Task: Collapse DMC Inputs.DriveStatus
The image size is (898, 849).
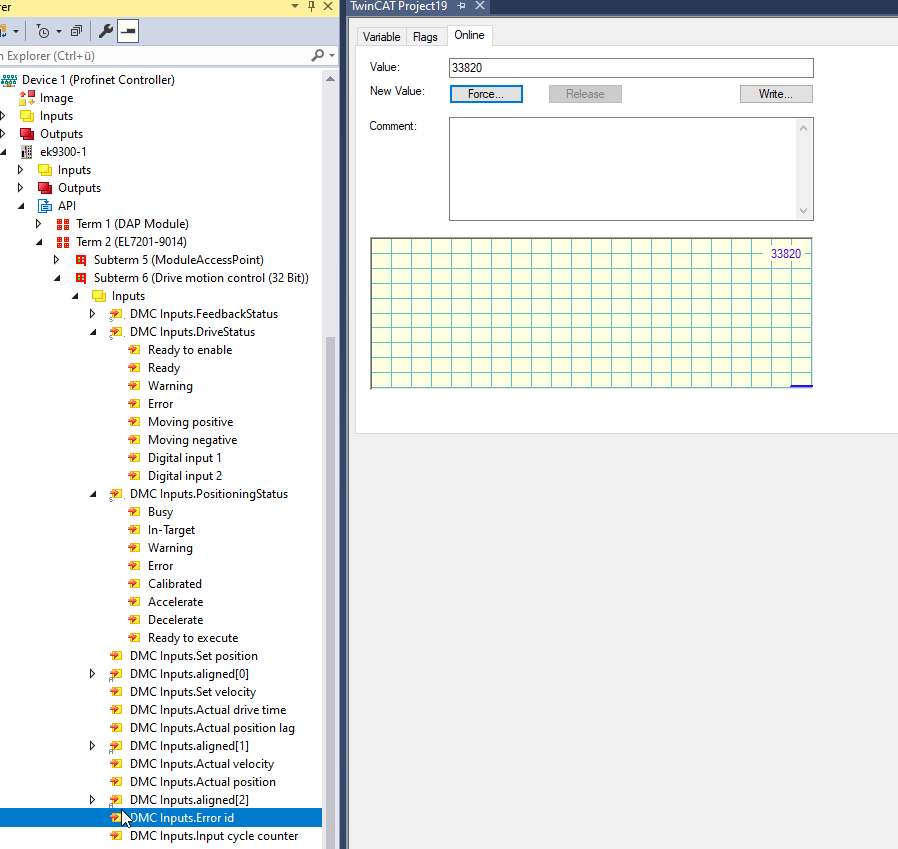Action: (x=93, y=332)
